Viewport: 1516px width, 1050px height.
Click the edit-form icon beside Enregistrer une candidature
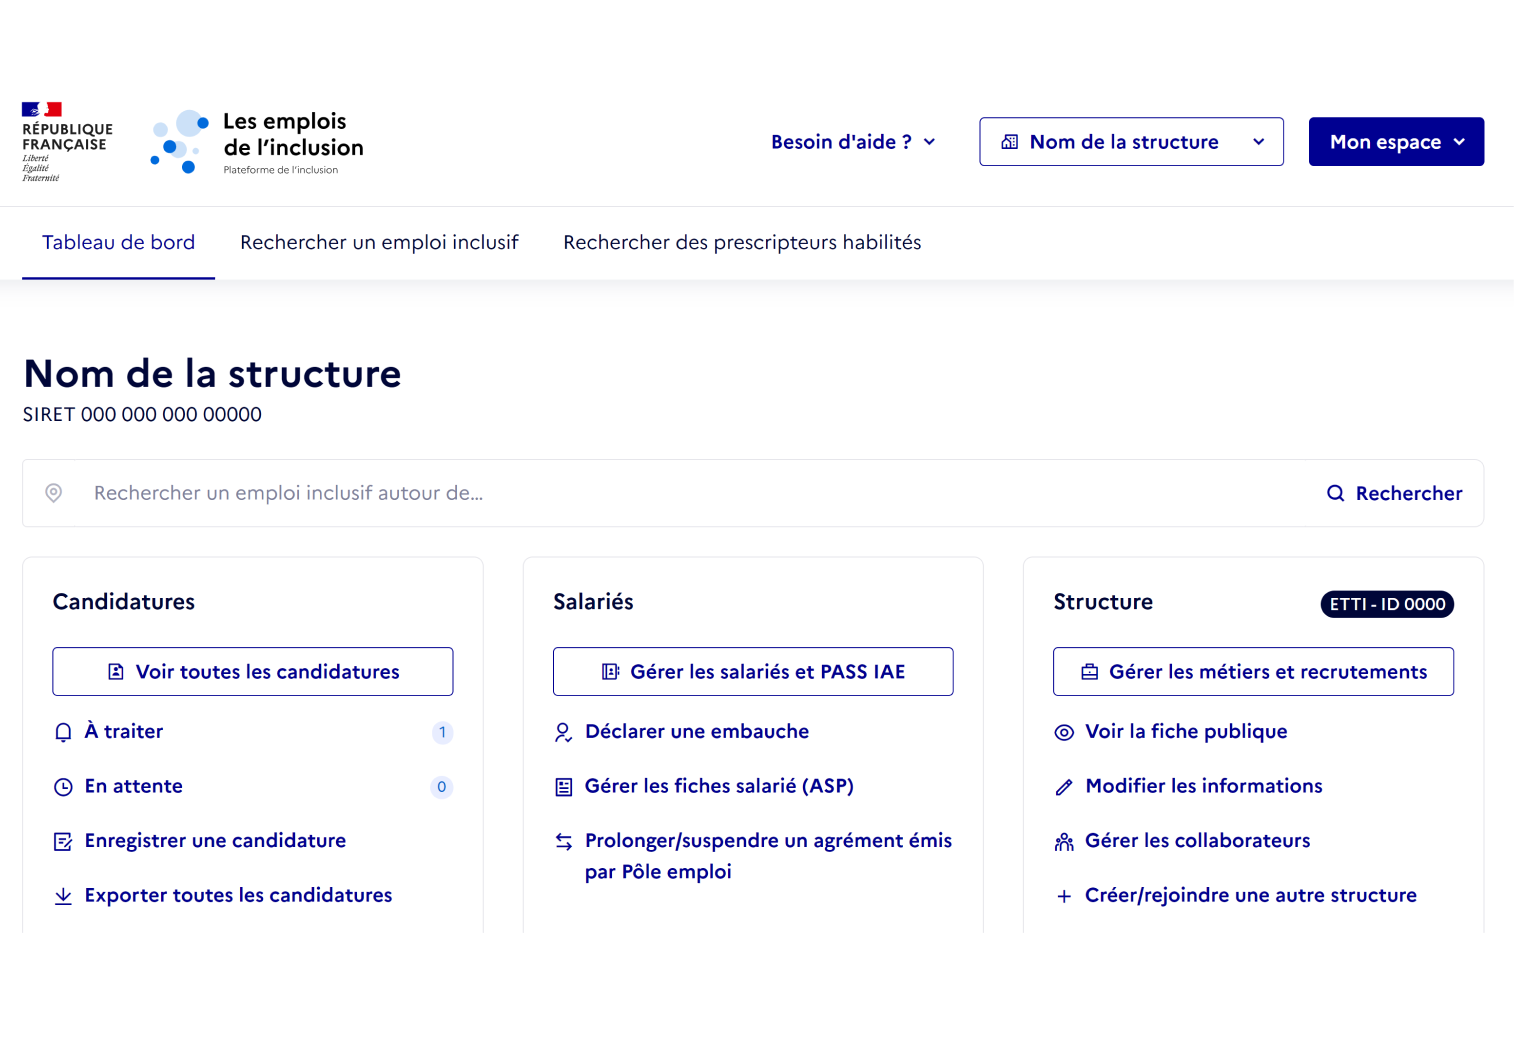coord(63,842)
